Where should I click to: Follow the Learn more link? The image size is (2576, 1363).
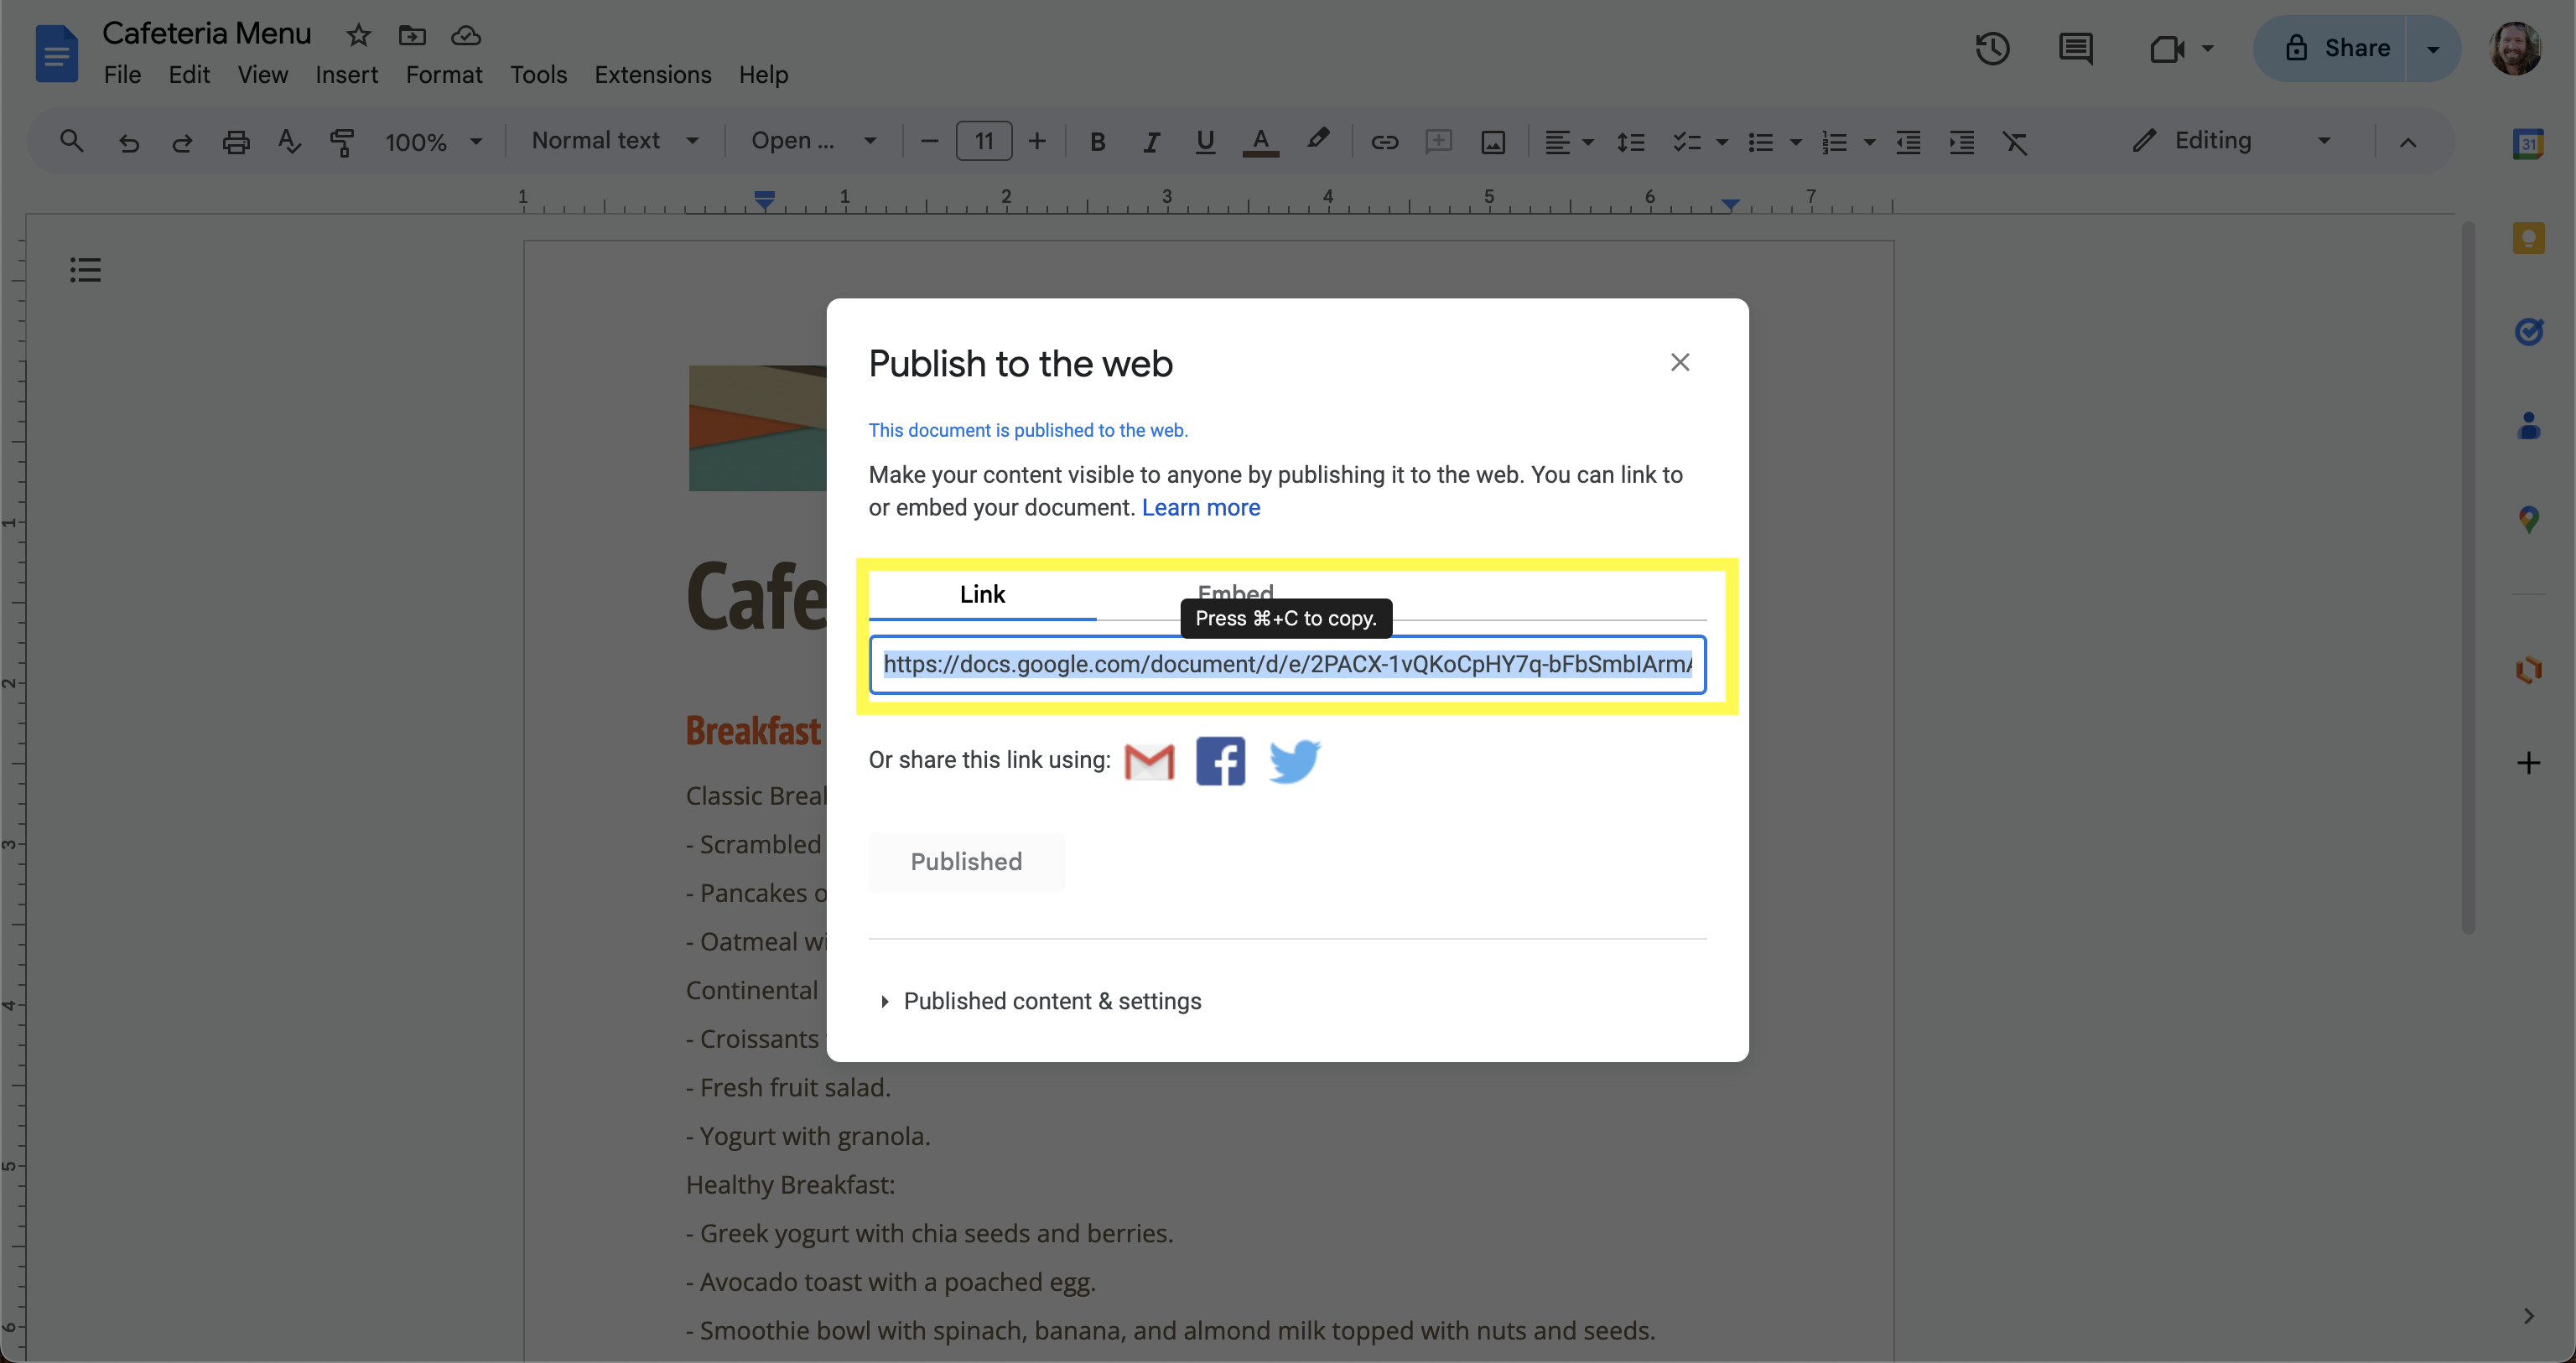point(1200,508)
